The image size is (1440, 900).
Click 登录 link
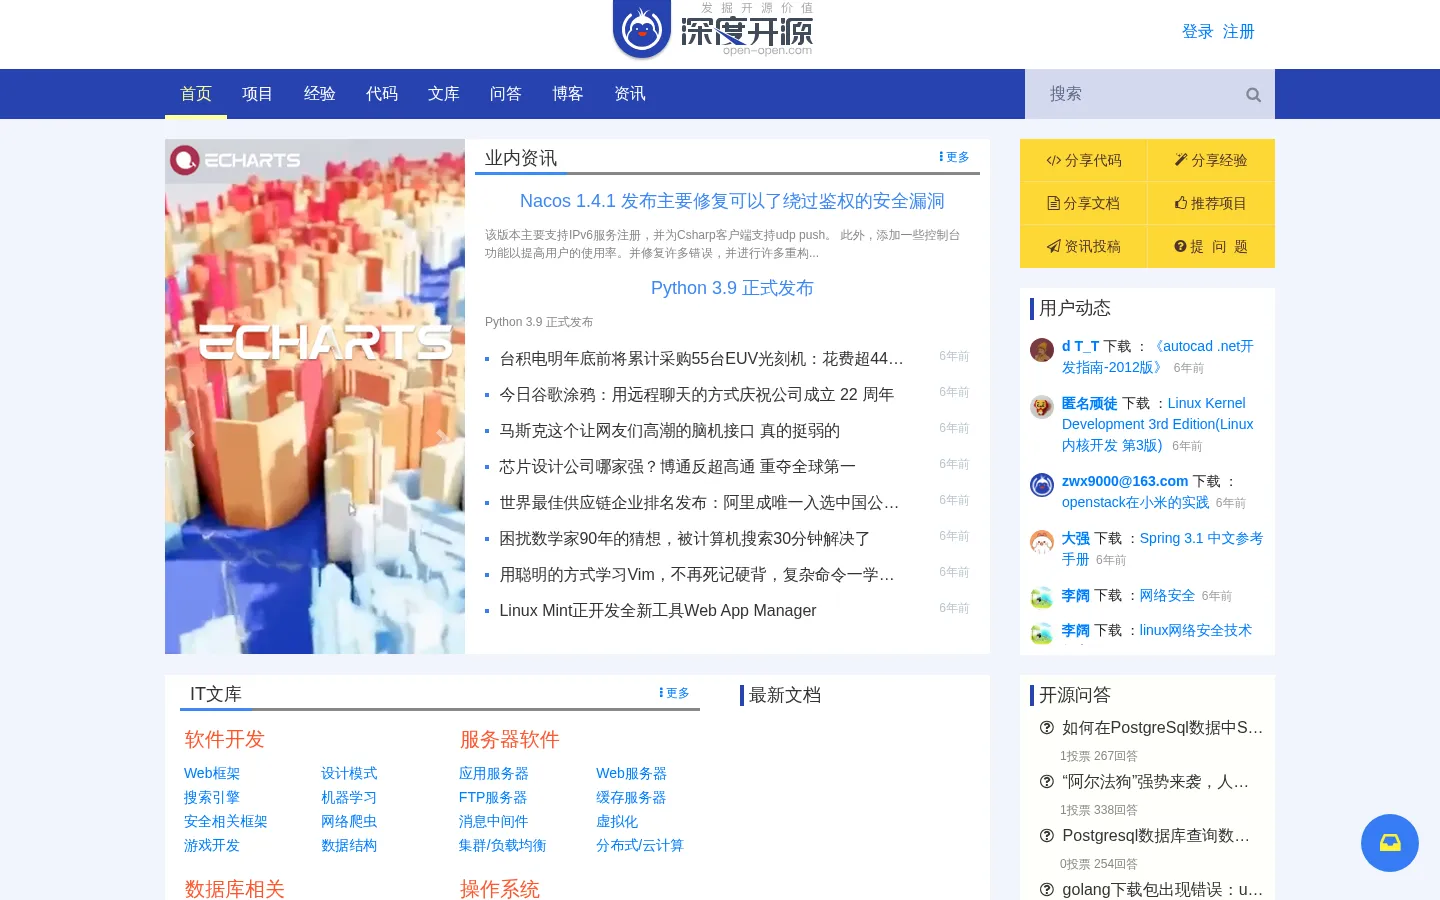(1198, 32)
